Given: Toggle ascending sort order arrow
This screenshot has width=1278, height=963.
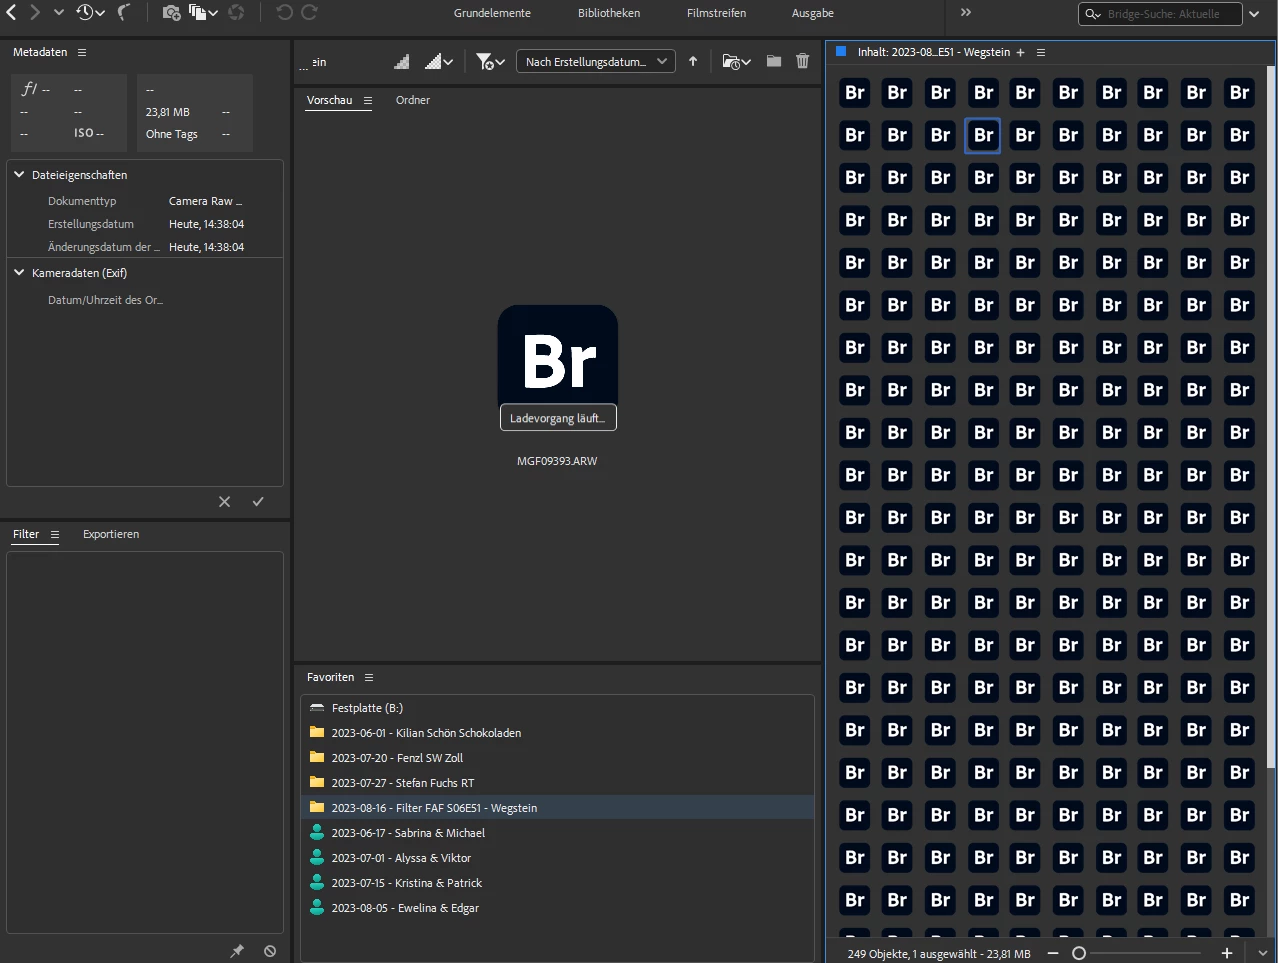Looking at the screenshot, I should (693, 62).
